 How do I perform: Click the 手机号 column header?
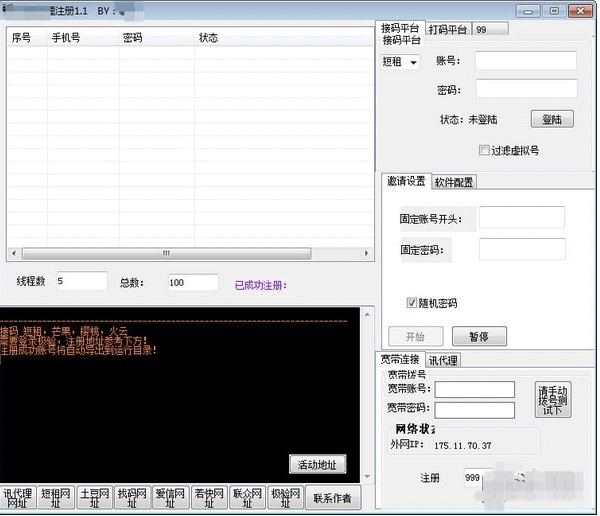(83, 38)
